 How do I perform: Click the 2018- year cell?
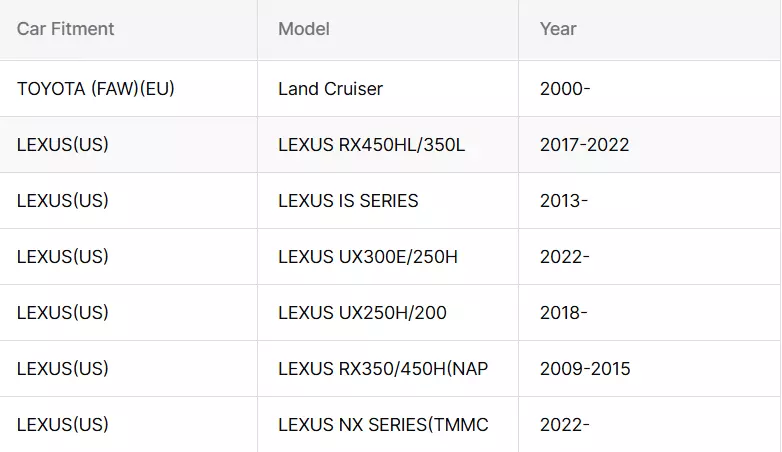(564, 312)
